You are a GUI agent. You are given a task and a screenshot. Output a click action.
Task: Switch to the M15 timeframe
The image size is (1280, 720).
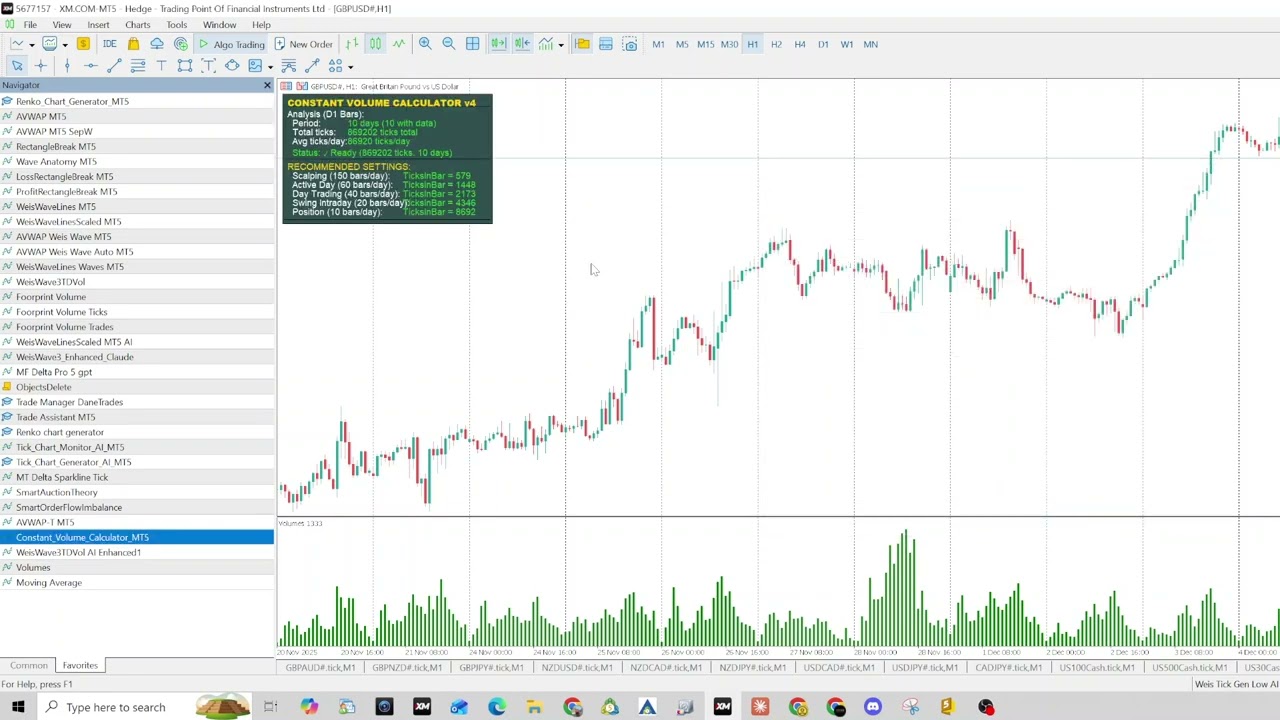705,44
